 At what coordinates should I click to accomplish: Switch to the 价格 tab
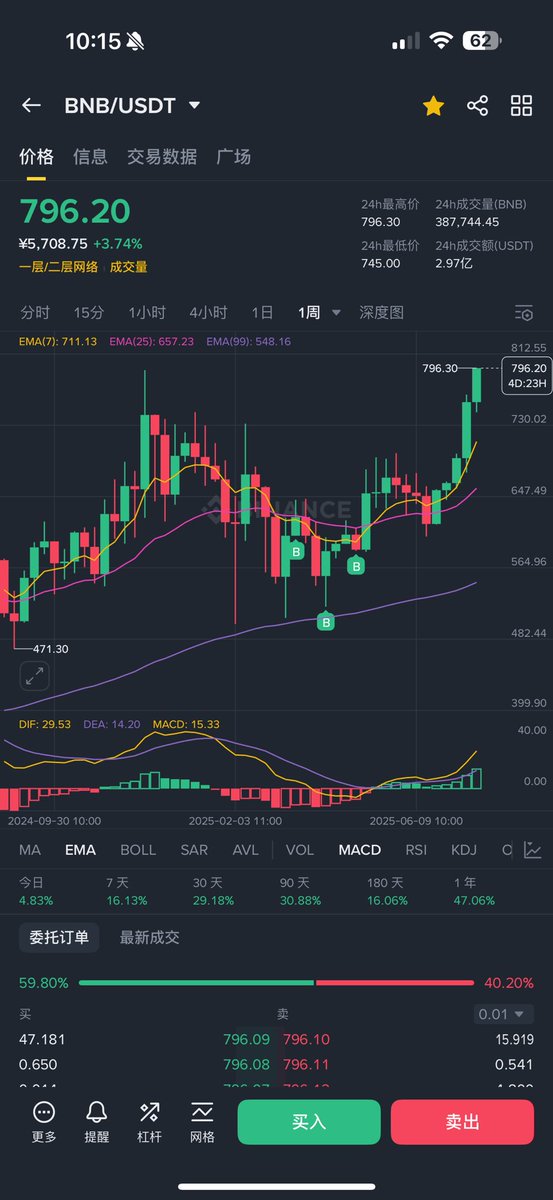[36, 156]
